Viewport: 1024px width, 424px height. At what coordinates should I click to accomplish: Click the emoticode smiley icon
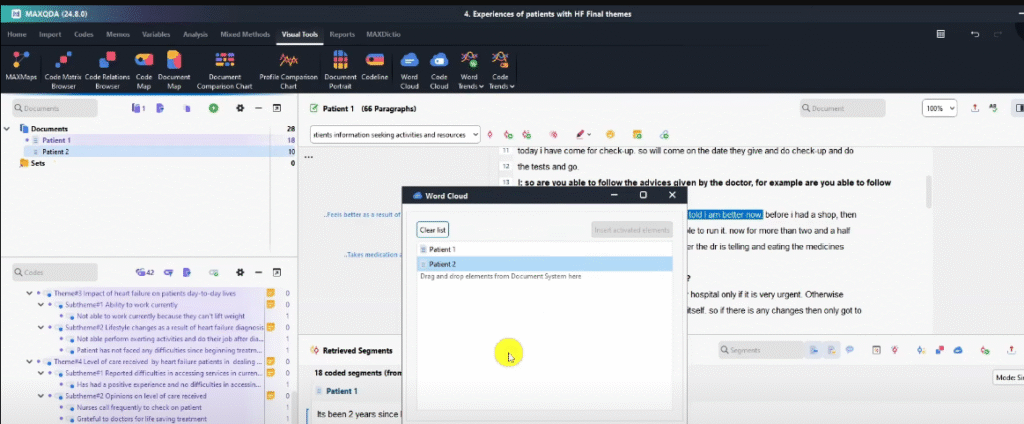click(610, 135)
